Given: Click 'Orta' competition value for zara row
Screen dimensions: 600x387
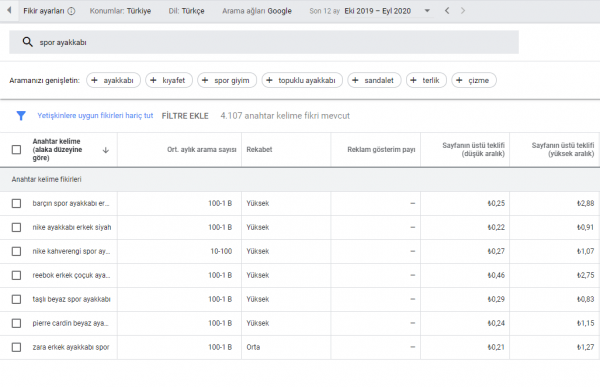Looking at the screenshot, I should (x=253, y=347).
